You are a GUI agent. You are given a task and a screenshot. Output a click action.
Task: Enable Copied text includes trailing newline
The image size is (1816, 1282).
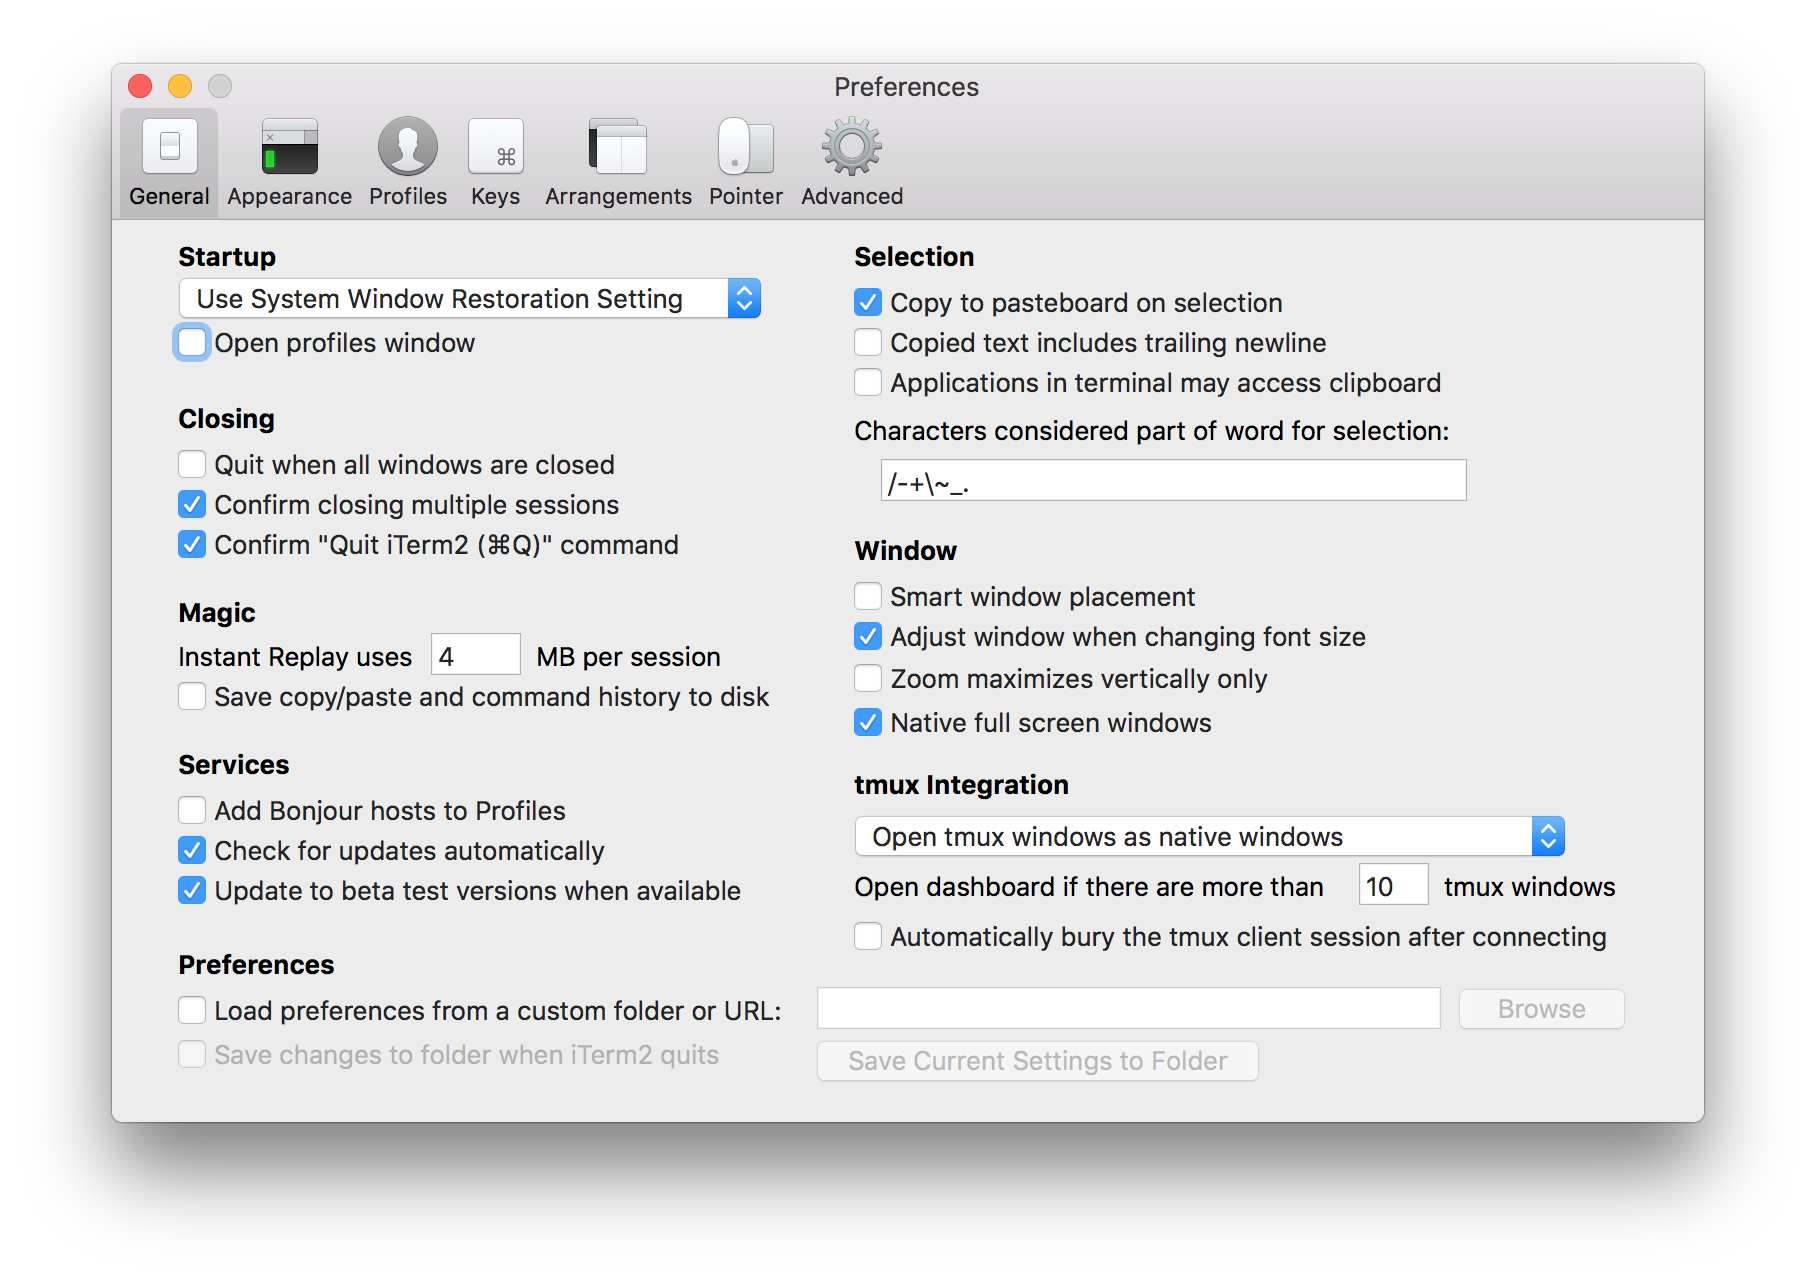pos(868,342)
